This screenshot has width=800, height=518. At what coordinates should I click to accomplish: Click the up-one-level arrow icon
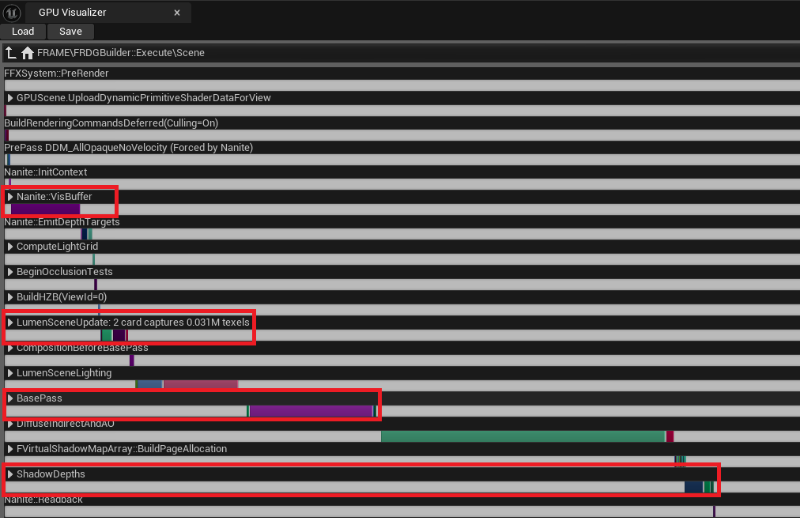point(11,52)
